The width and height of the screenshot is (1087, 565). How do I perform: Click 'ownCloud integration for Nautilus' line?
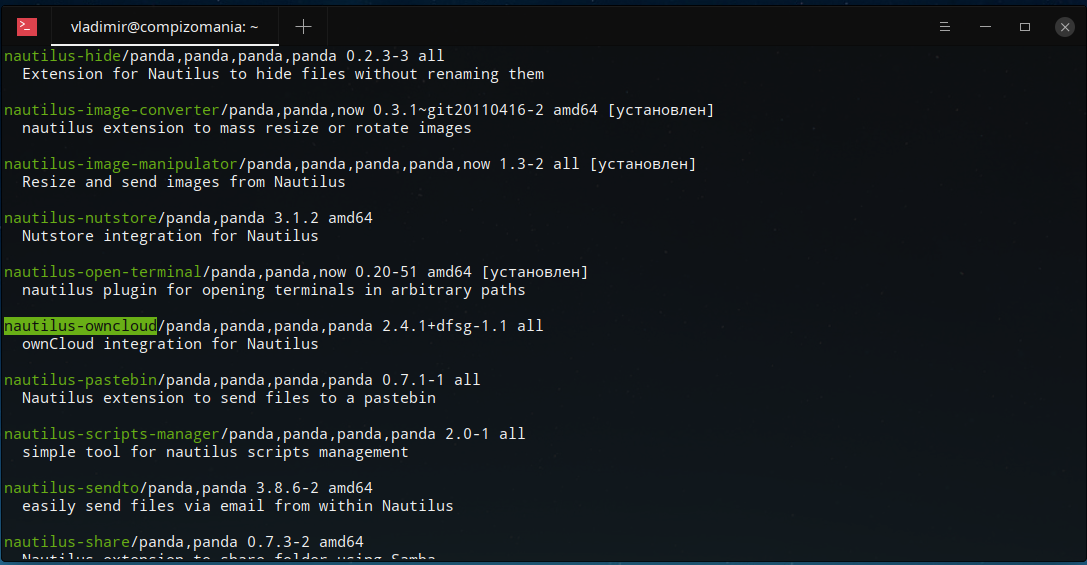(x=170, y=345)
